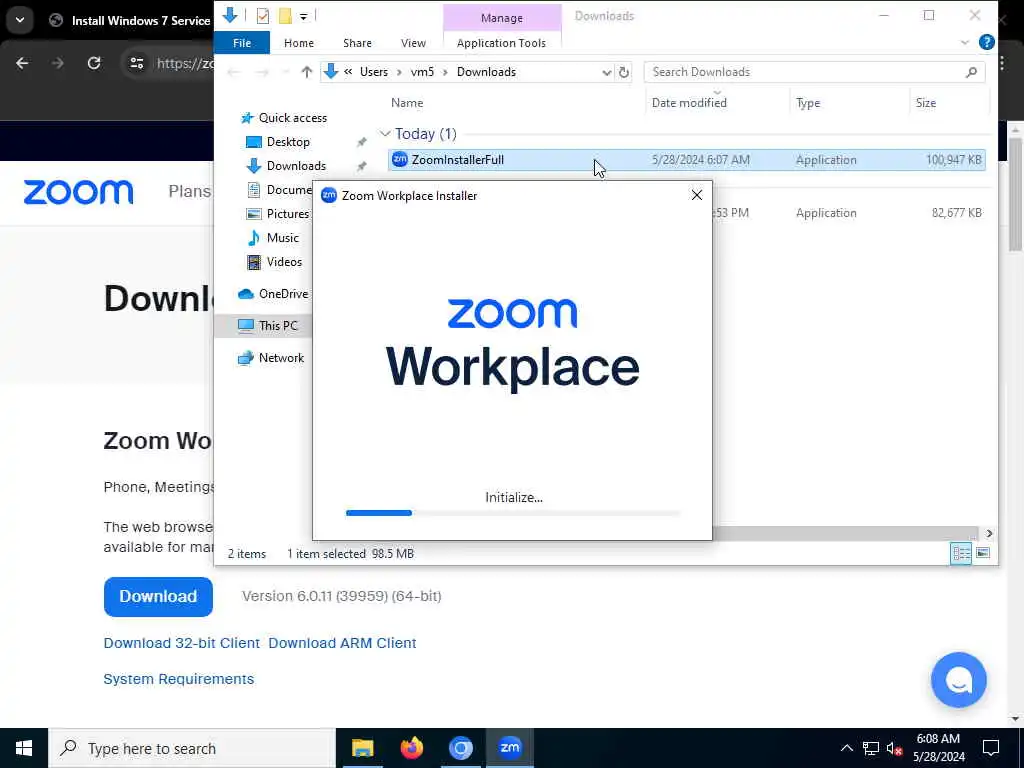1024x768 pixels.
Task: Open Desktop in navigation pane
Action: tap(288, 142)
